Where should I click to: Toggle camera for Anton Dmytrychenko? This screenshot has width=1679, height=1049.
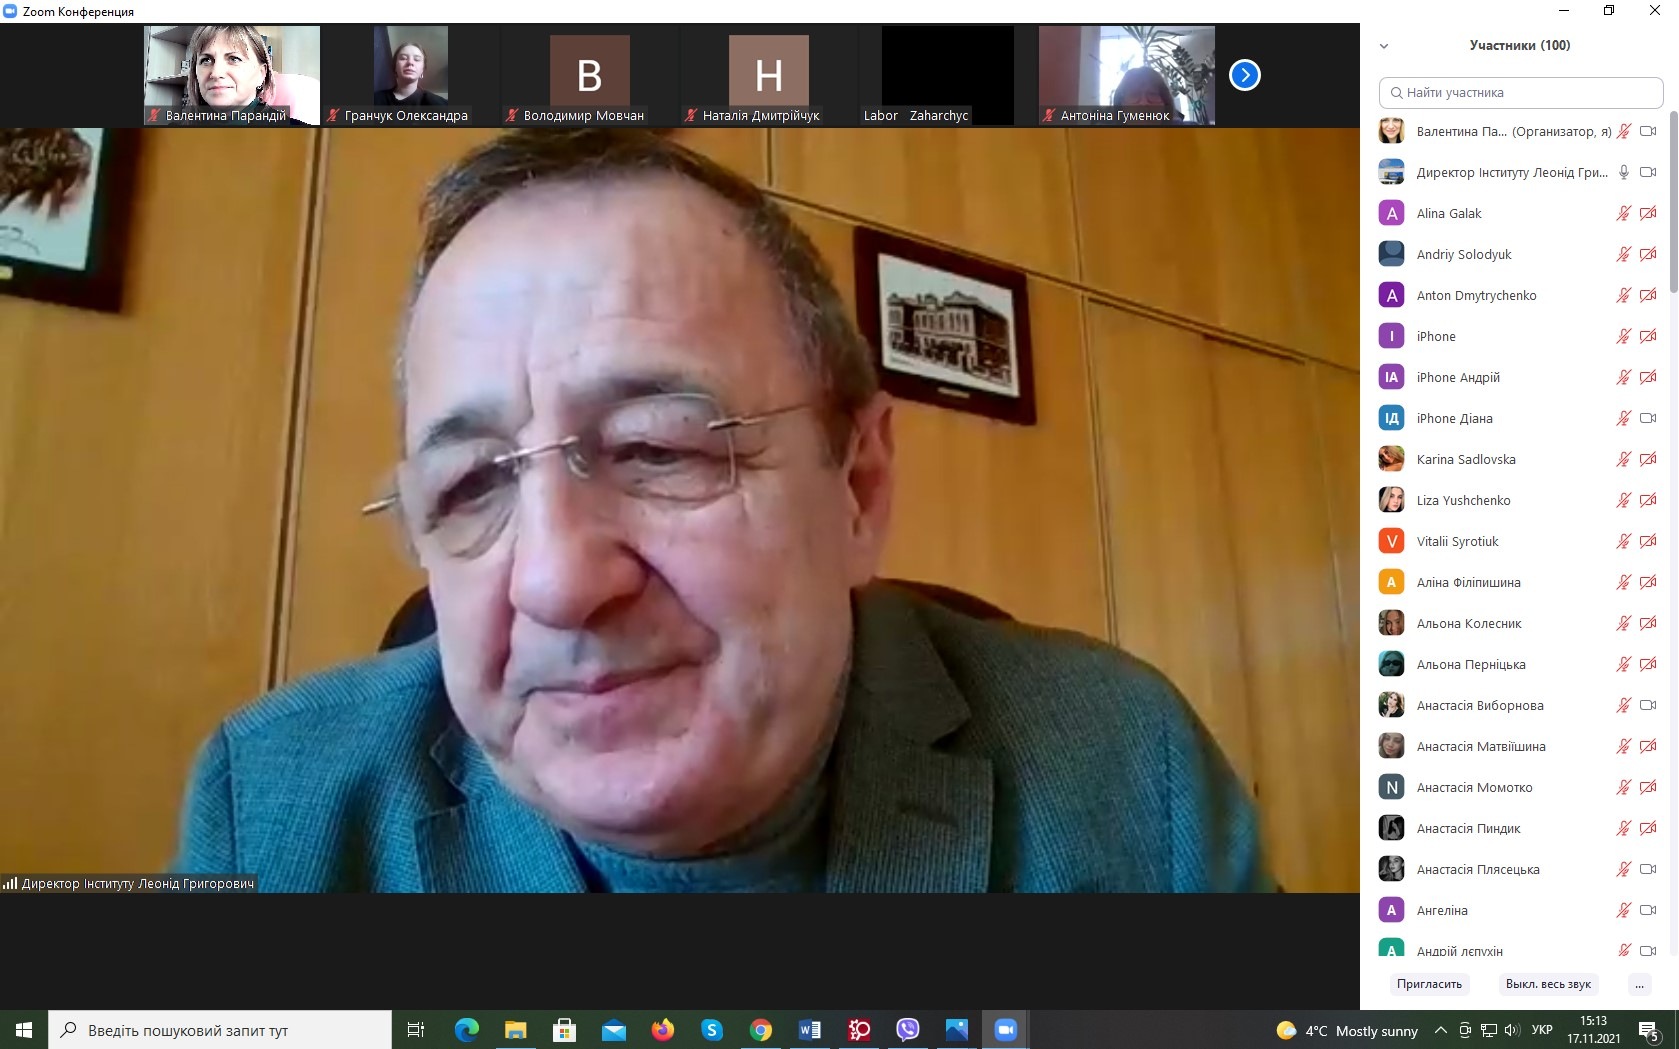(x=1648, y=295)
